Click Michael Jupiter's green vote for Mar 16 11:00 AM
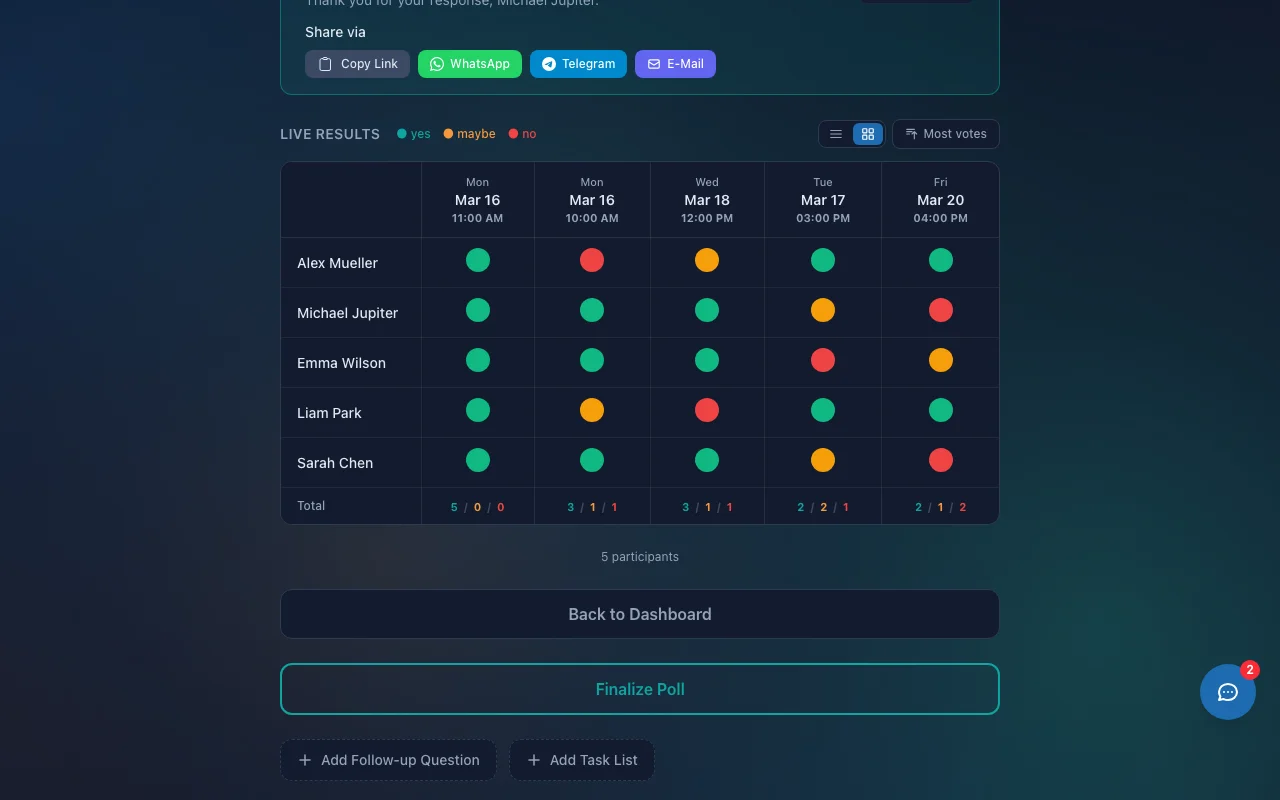 (478, 310)
